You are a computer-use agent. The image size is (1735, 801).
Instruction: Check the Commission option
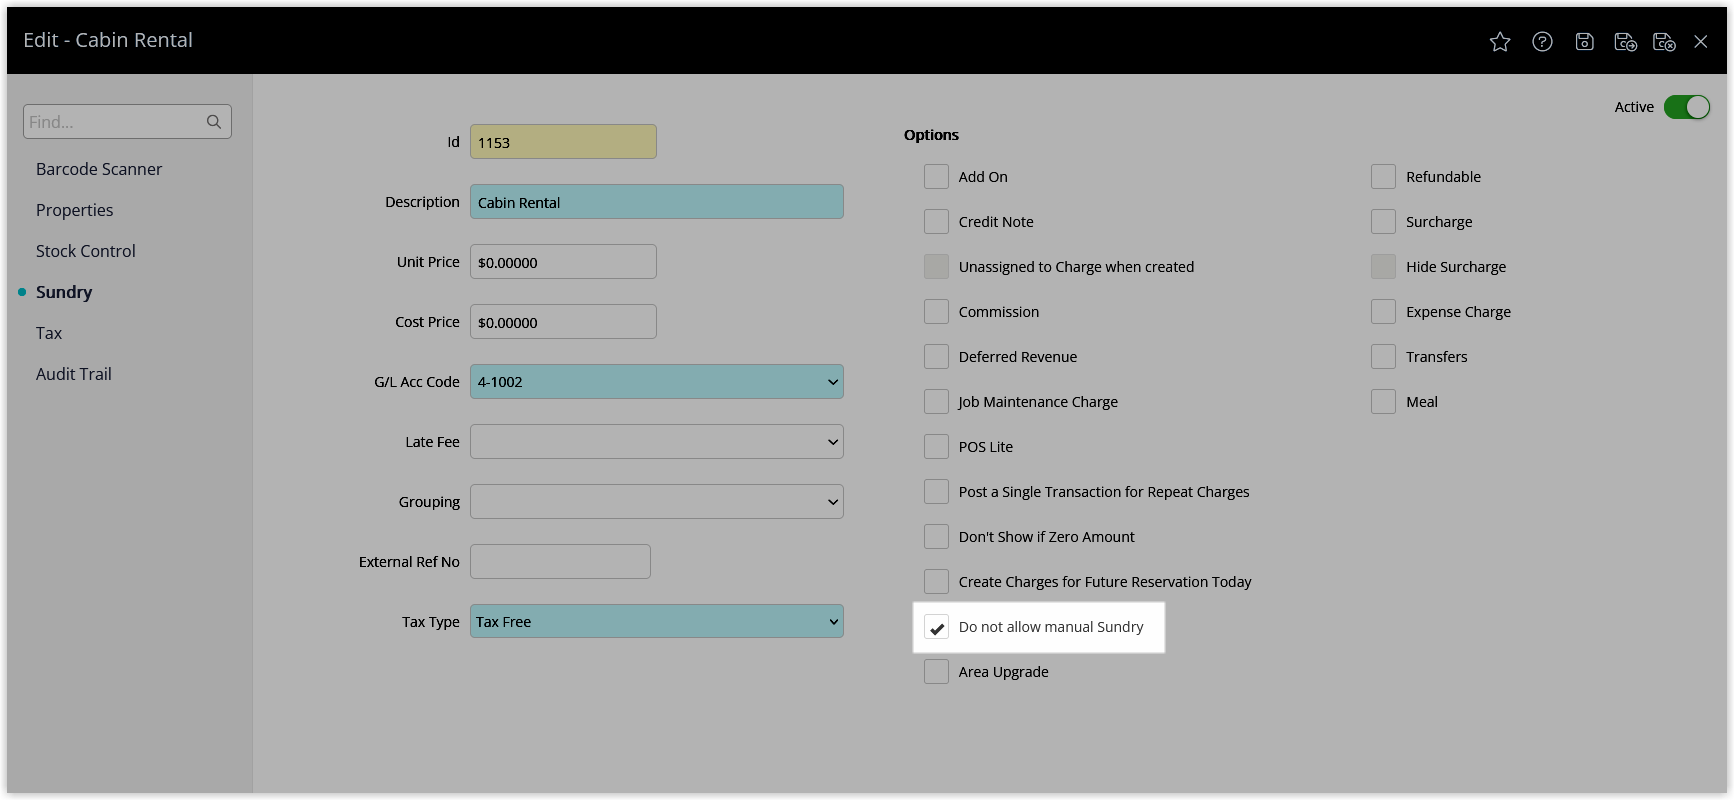[x=936, y=312]
